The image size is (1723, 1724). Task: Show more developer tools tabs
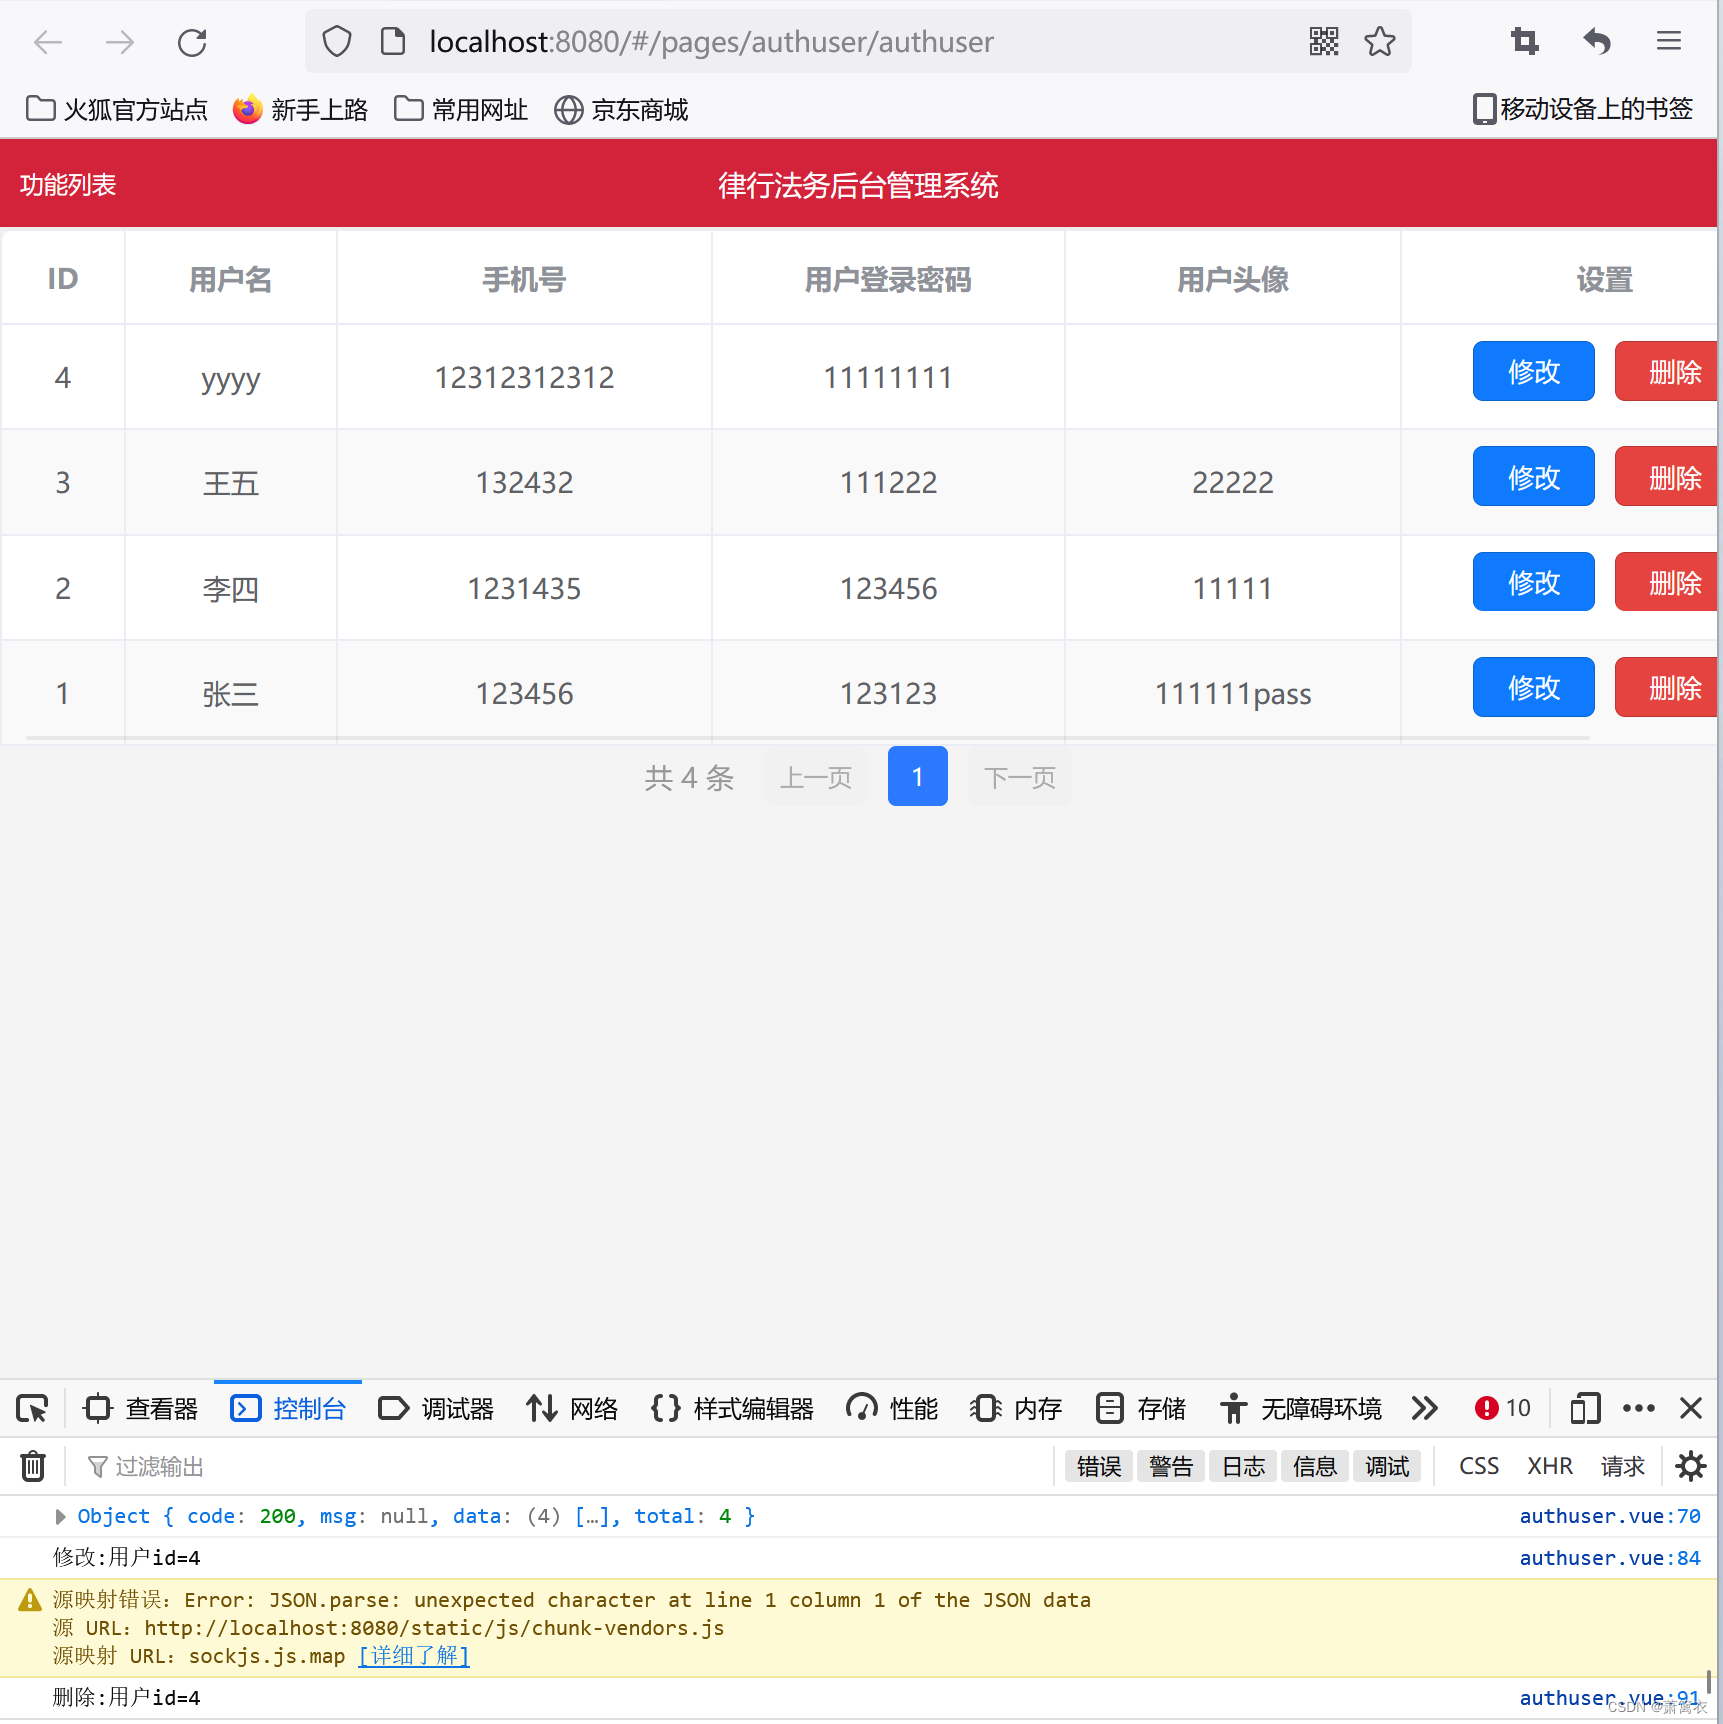pyautogui.click(x=1425, y=1408)
